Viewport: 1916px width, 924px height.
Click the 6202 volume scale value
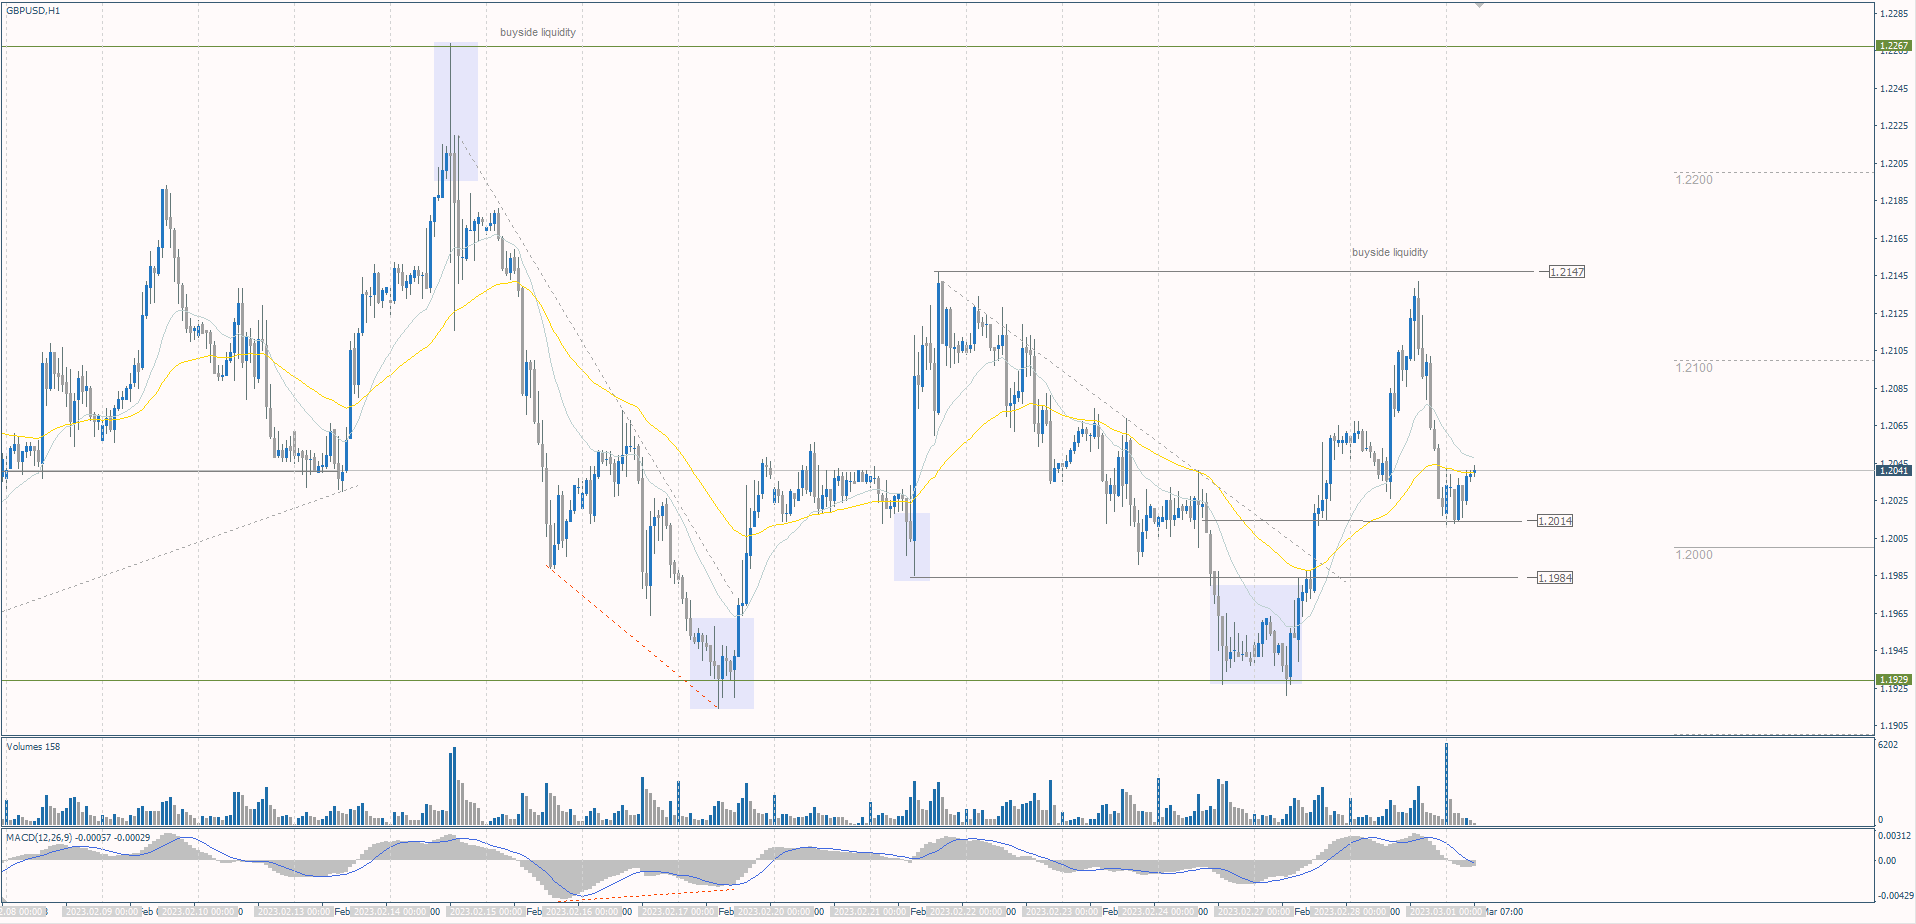[x=1888, y=745]
